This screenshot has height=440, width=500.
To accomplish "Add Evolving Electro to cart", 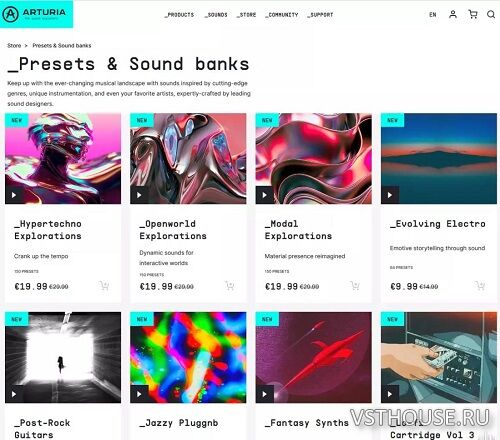I will [480, 286].
